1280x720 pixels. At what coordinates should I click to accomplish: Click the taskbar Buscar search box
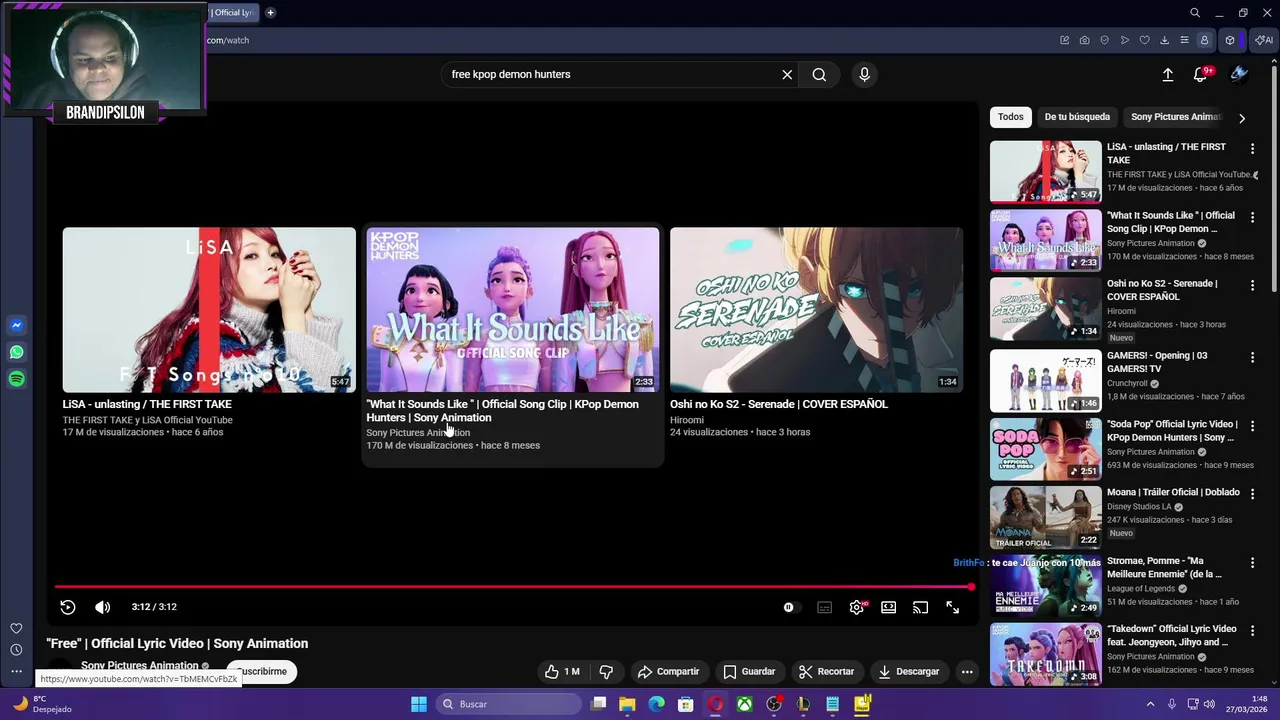coord(510,704)
